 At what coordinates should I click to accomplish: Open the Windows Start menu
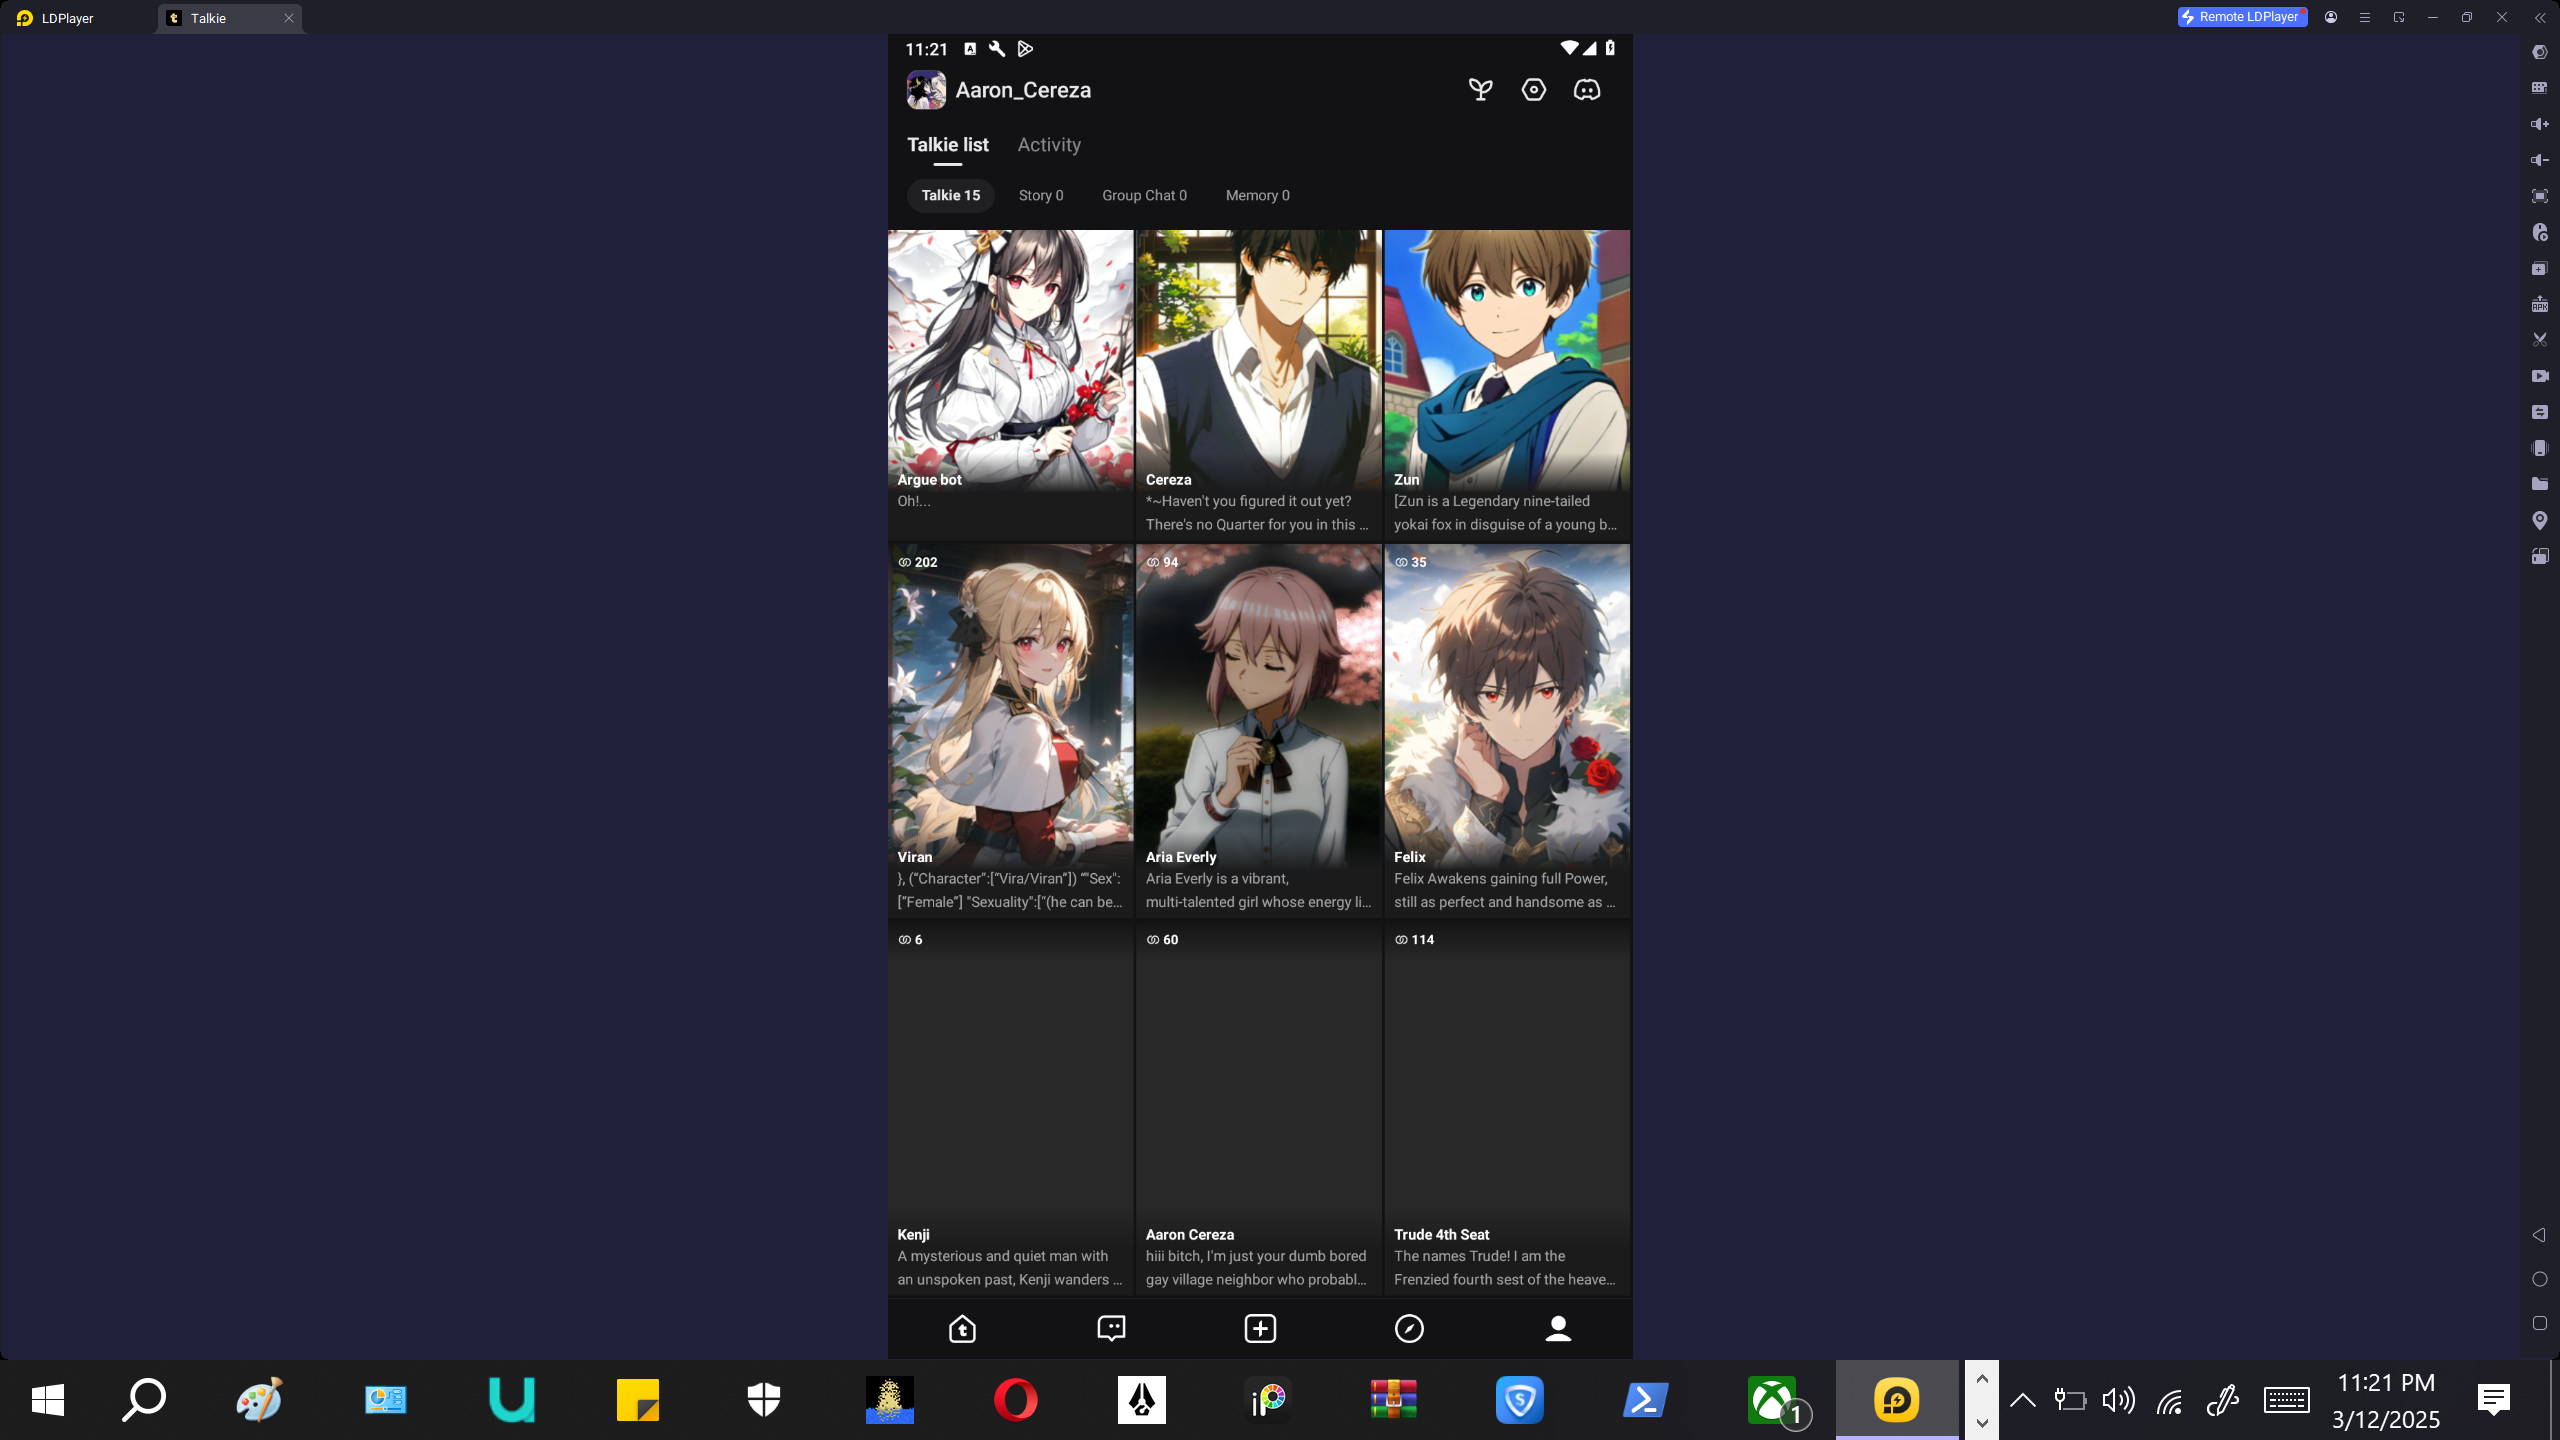point(48,1400)
